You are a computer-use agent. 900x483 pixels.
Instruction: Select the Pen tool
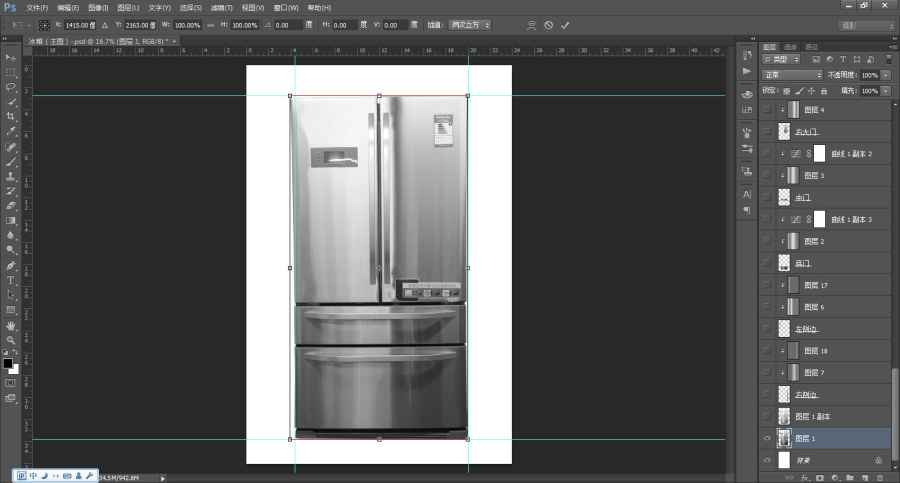click(10, 265)
